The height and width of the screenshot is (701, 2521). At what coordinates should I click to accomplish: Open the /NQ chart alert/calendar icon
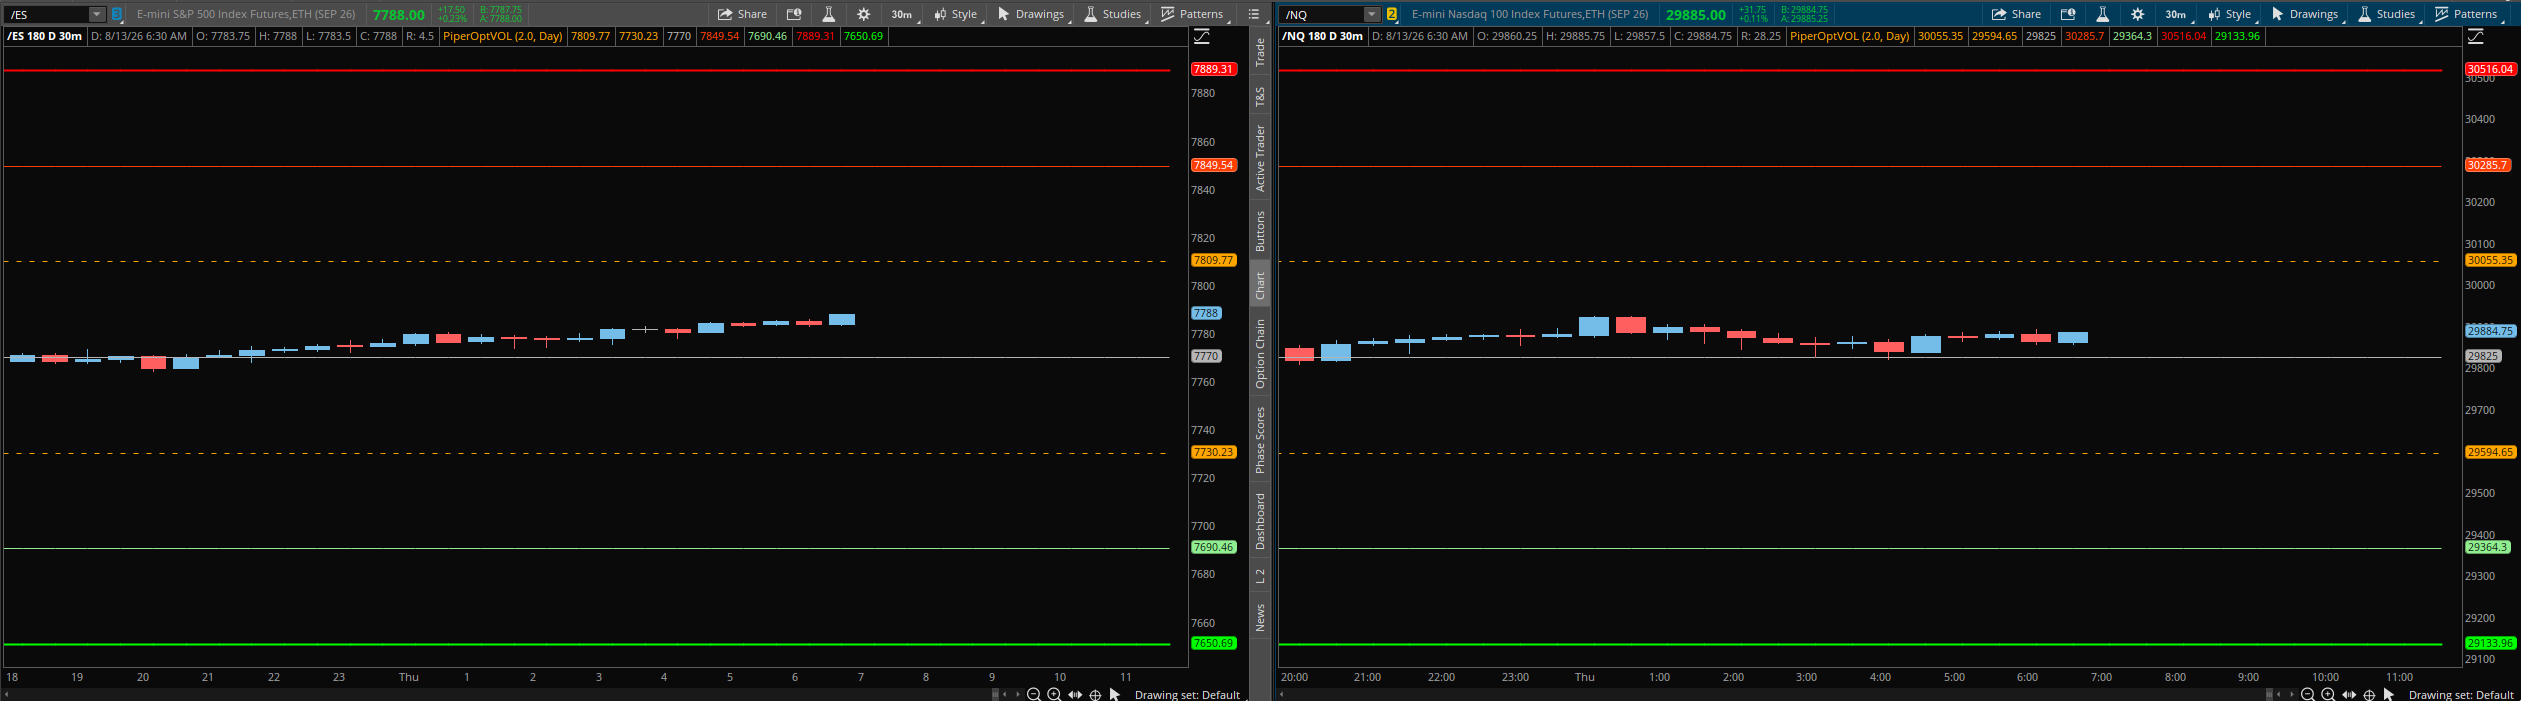point(2068,15)
